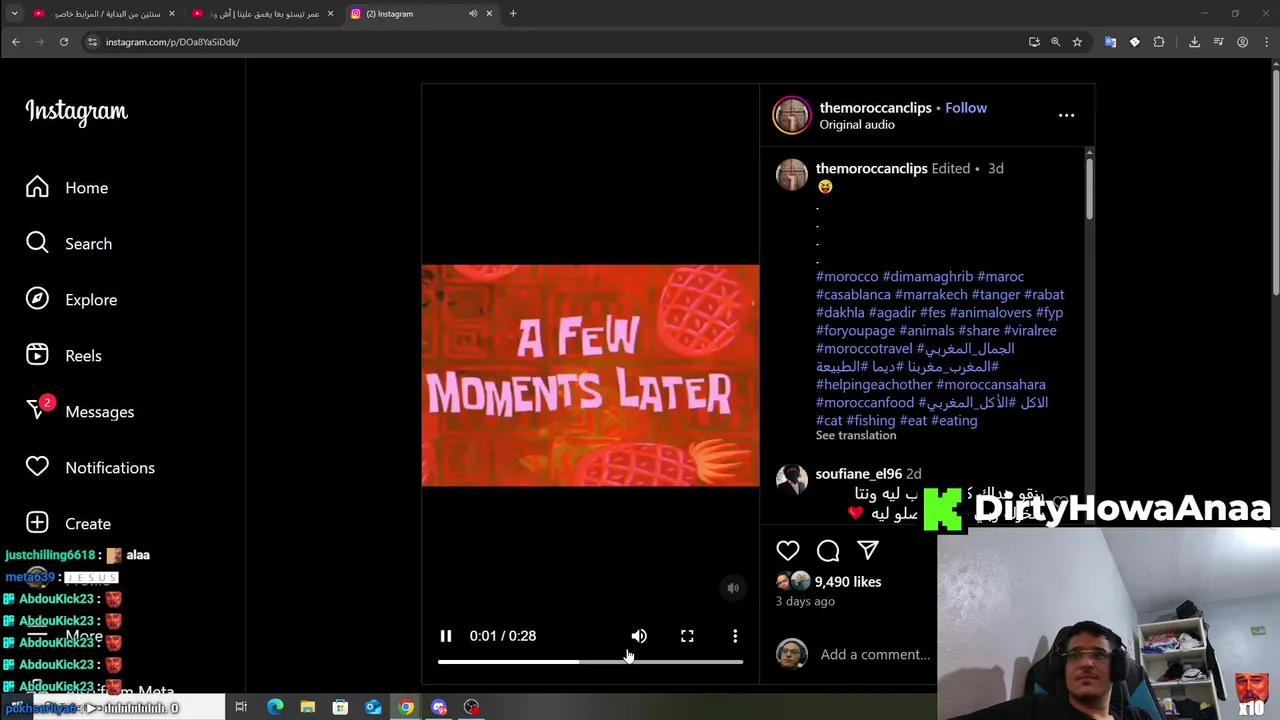Open post options three-dot menu
Viewport: 1280px width, 720px height.
(x=1067, y=115)
